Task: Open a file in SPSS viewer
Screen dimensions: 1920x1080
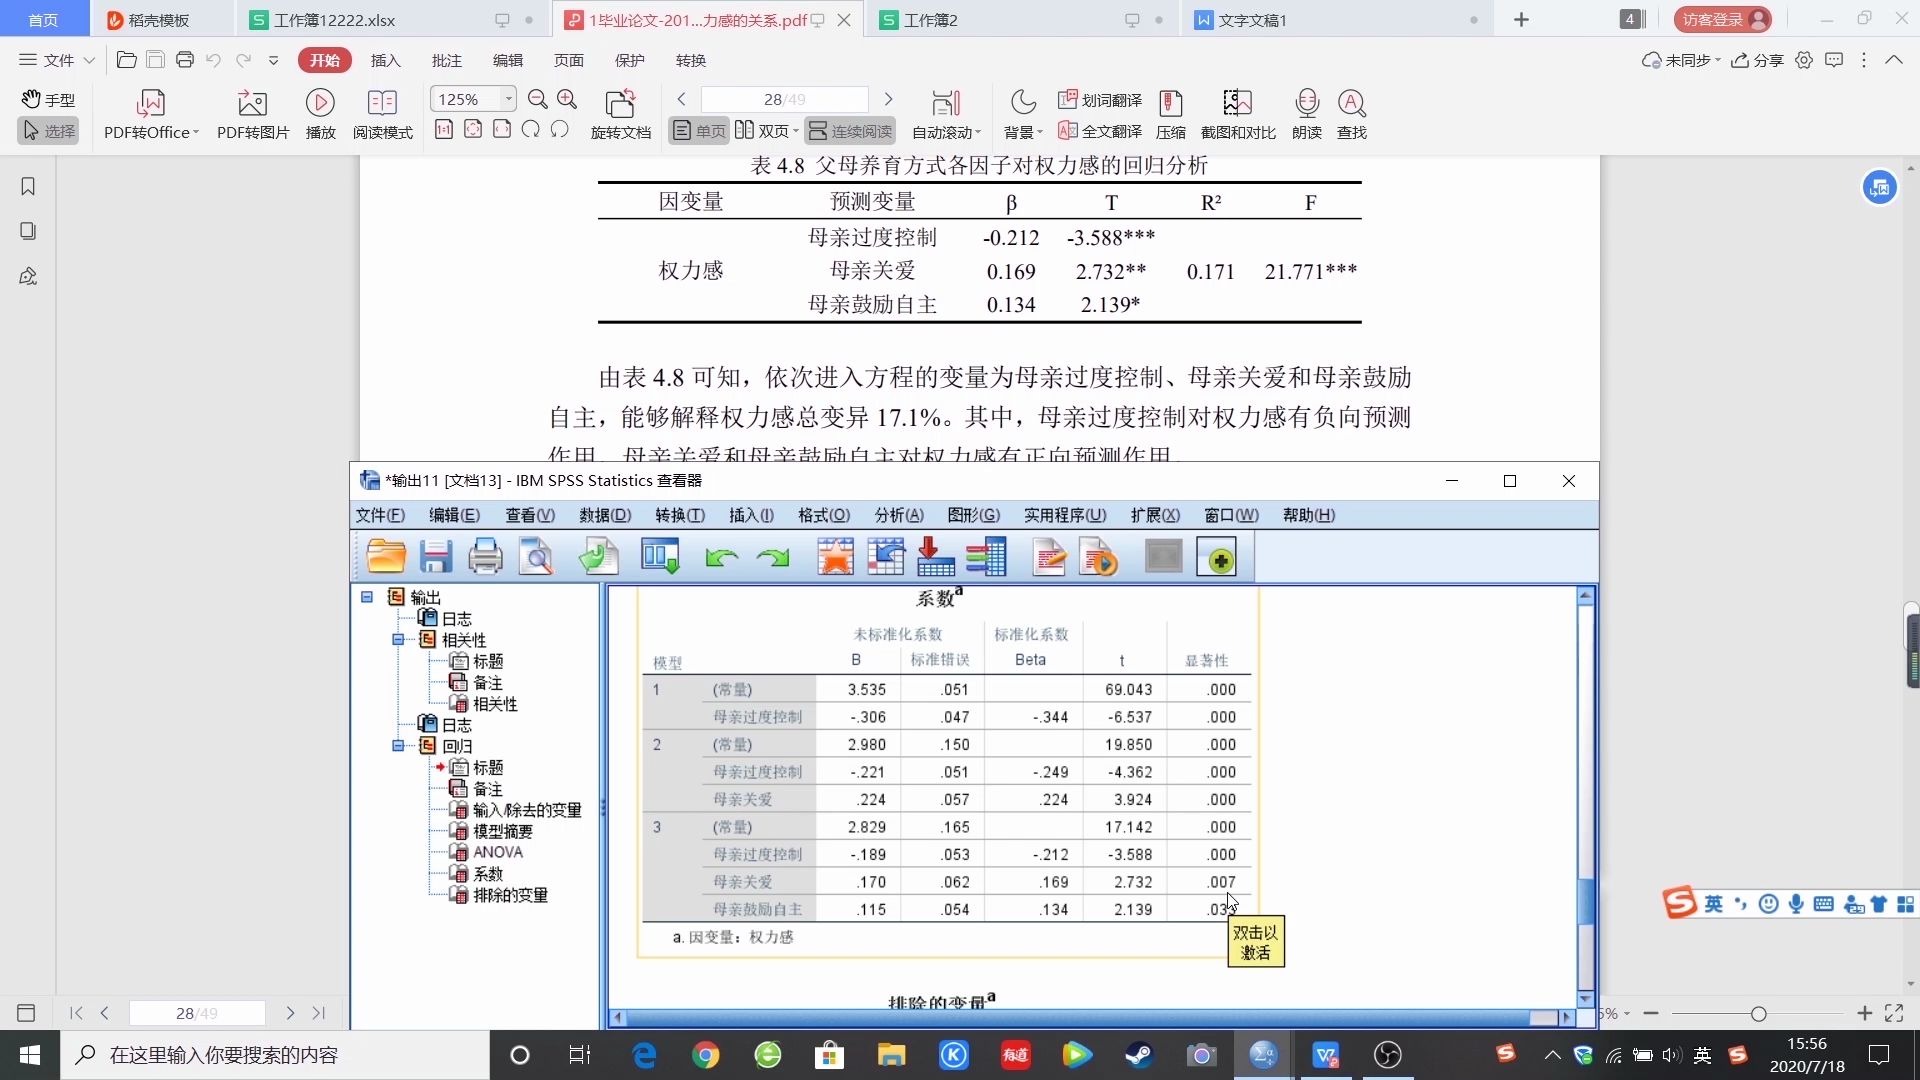Action: click(386, 556)
